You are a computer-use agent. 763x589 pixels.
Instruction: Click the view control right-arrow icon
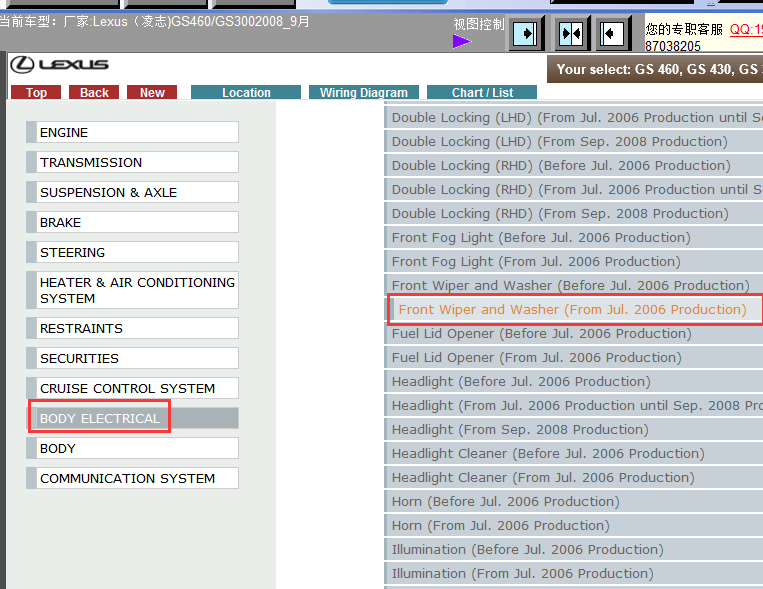[x=526, y=34]
